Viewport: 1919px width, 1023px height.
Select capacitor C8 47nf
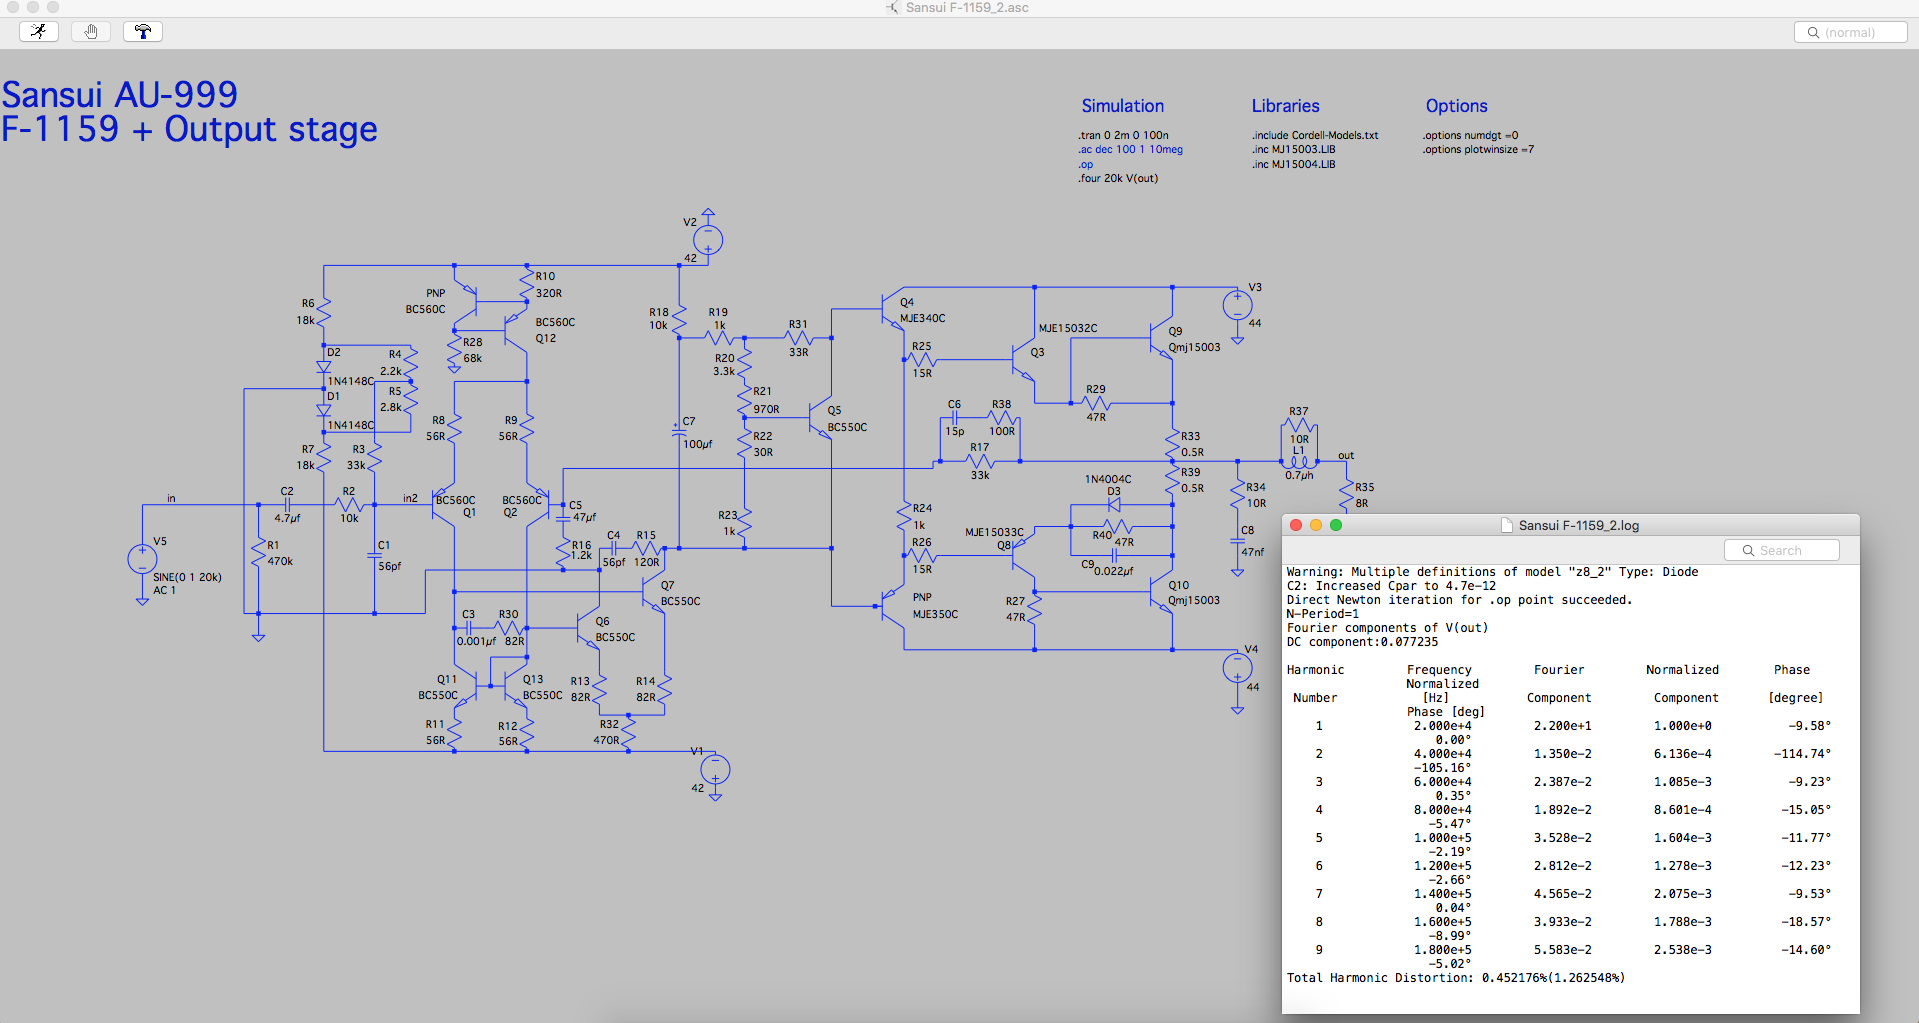point(1237,541)
